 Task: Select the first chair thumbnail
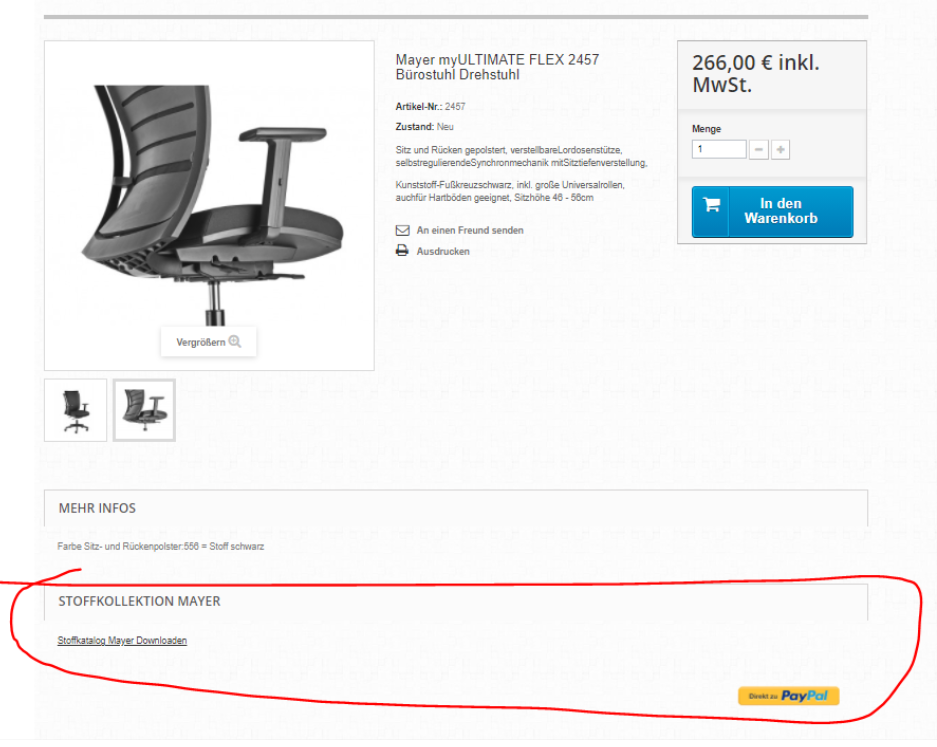click(x=75, y=410)
